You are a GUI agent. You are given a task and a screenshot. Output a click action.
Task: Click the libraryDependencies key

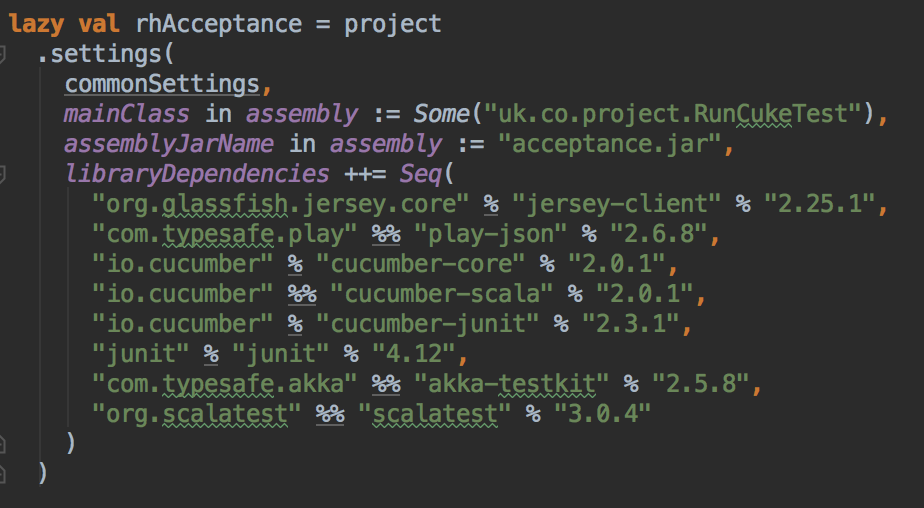click(x=196, y=174)
